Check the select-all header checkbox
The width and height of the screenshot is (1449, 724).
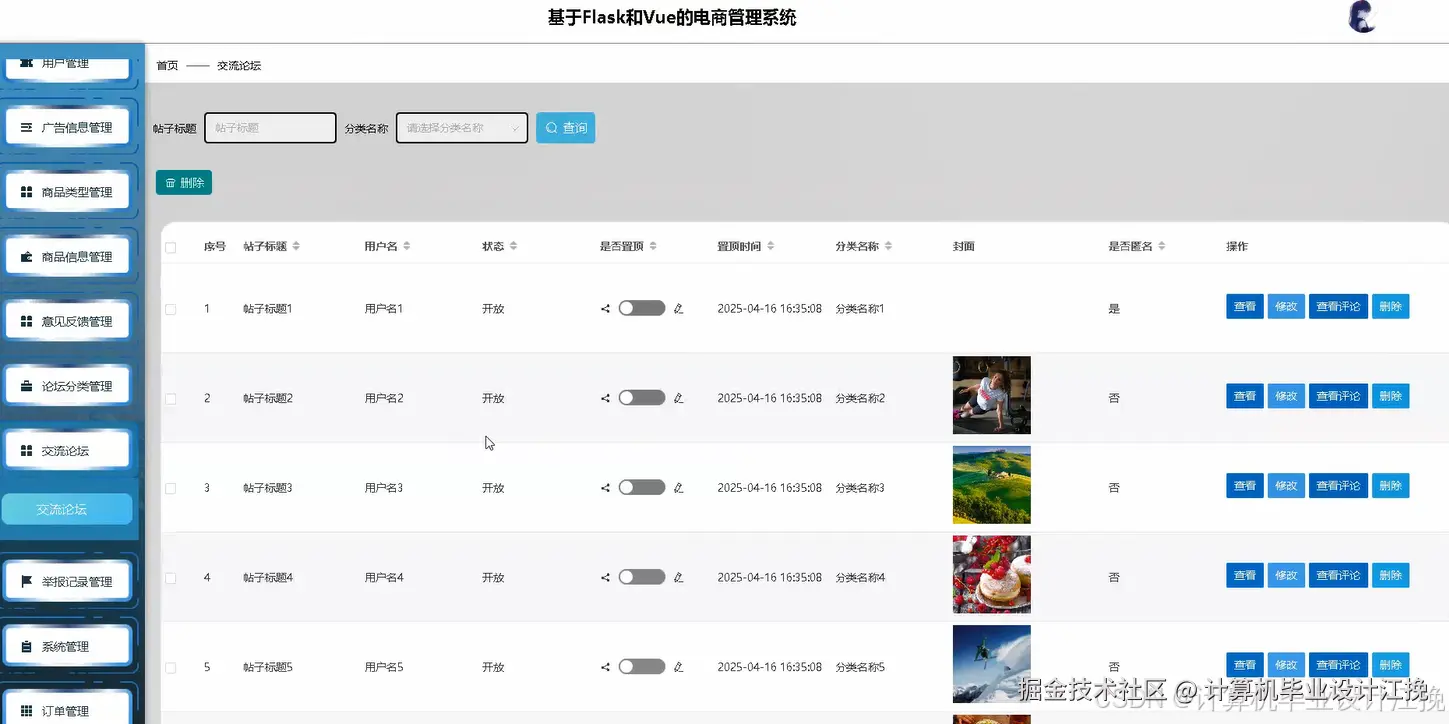tap(170, 247)
